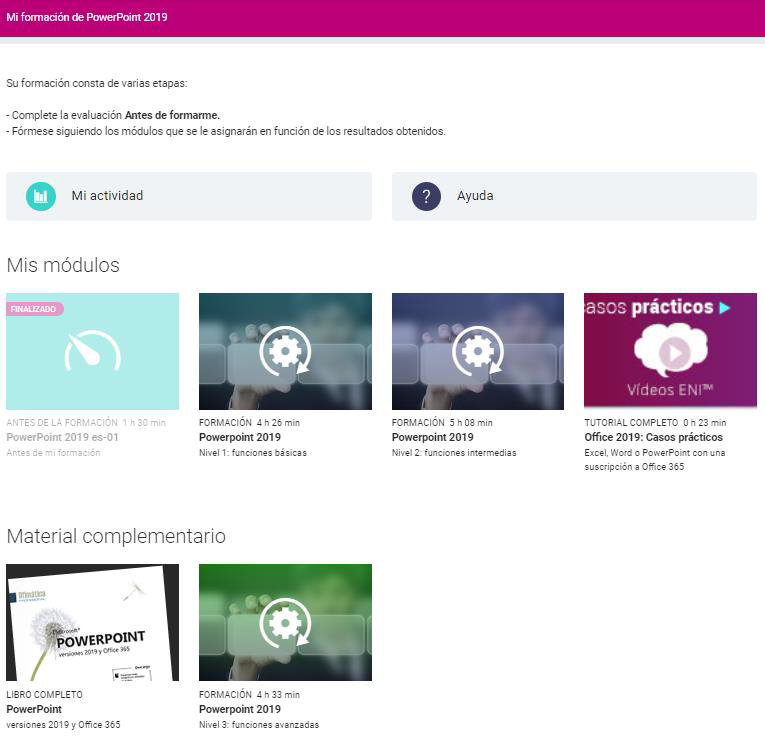Open Nivel 3 funciones avanzadas green thumbnail
Image resolution: width=765 pixels, height=748 pixels.
285,623
